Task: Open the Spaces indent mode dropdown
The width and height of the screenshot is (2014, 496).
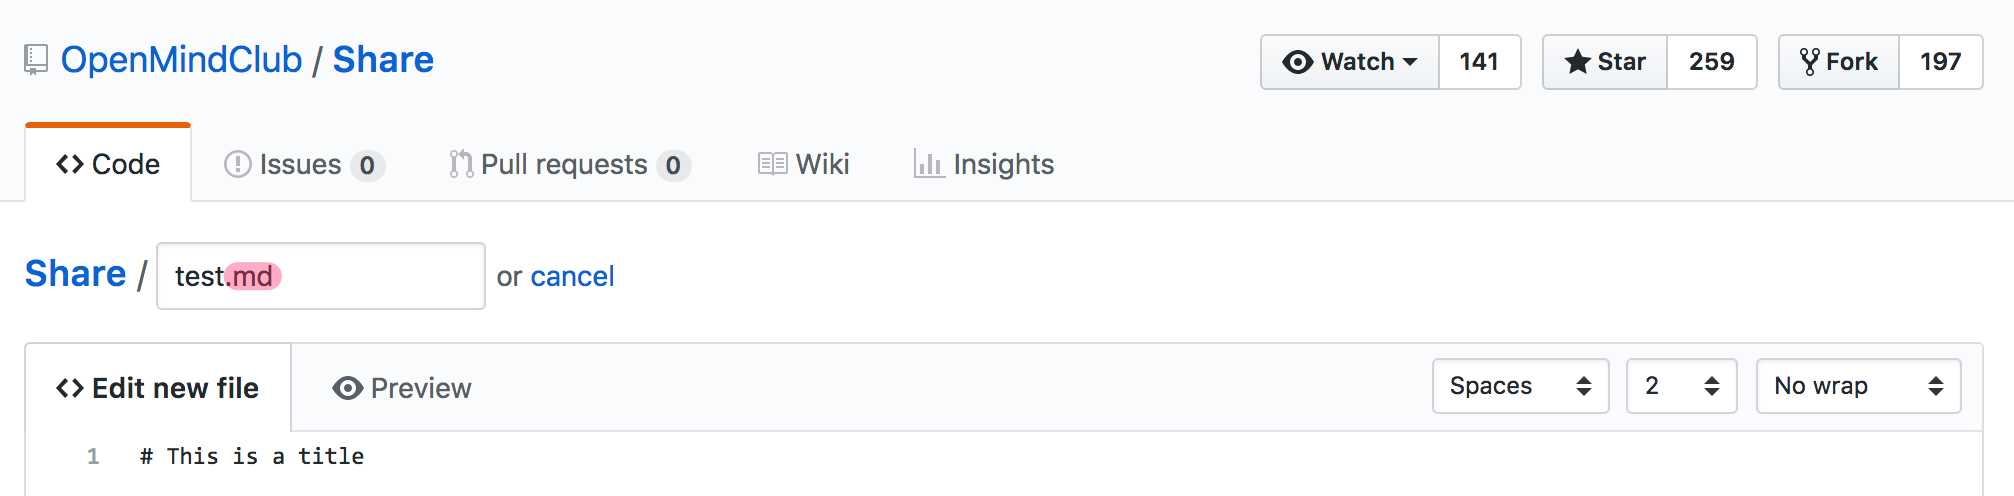Action: point(1520,386)
